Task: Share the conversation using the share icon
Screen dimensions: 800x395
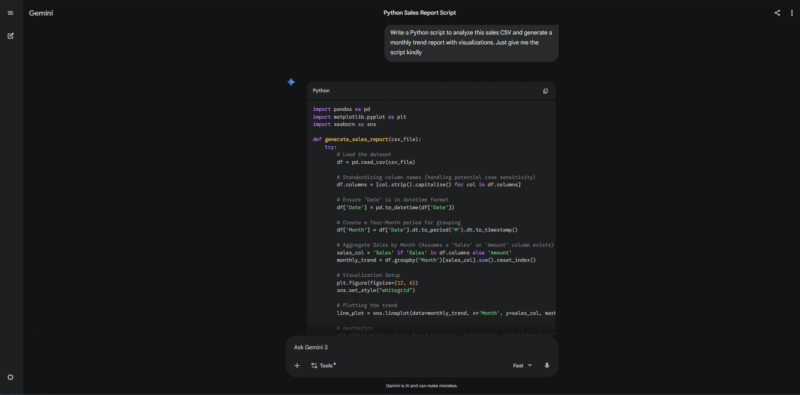Action: click(777, 13)
